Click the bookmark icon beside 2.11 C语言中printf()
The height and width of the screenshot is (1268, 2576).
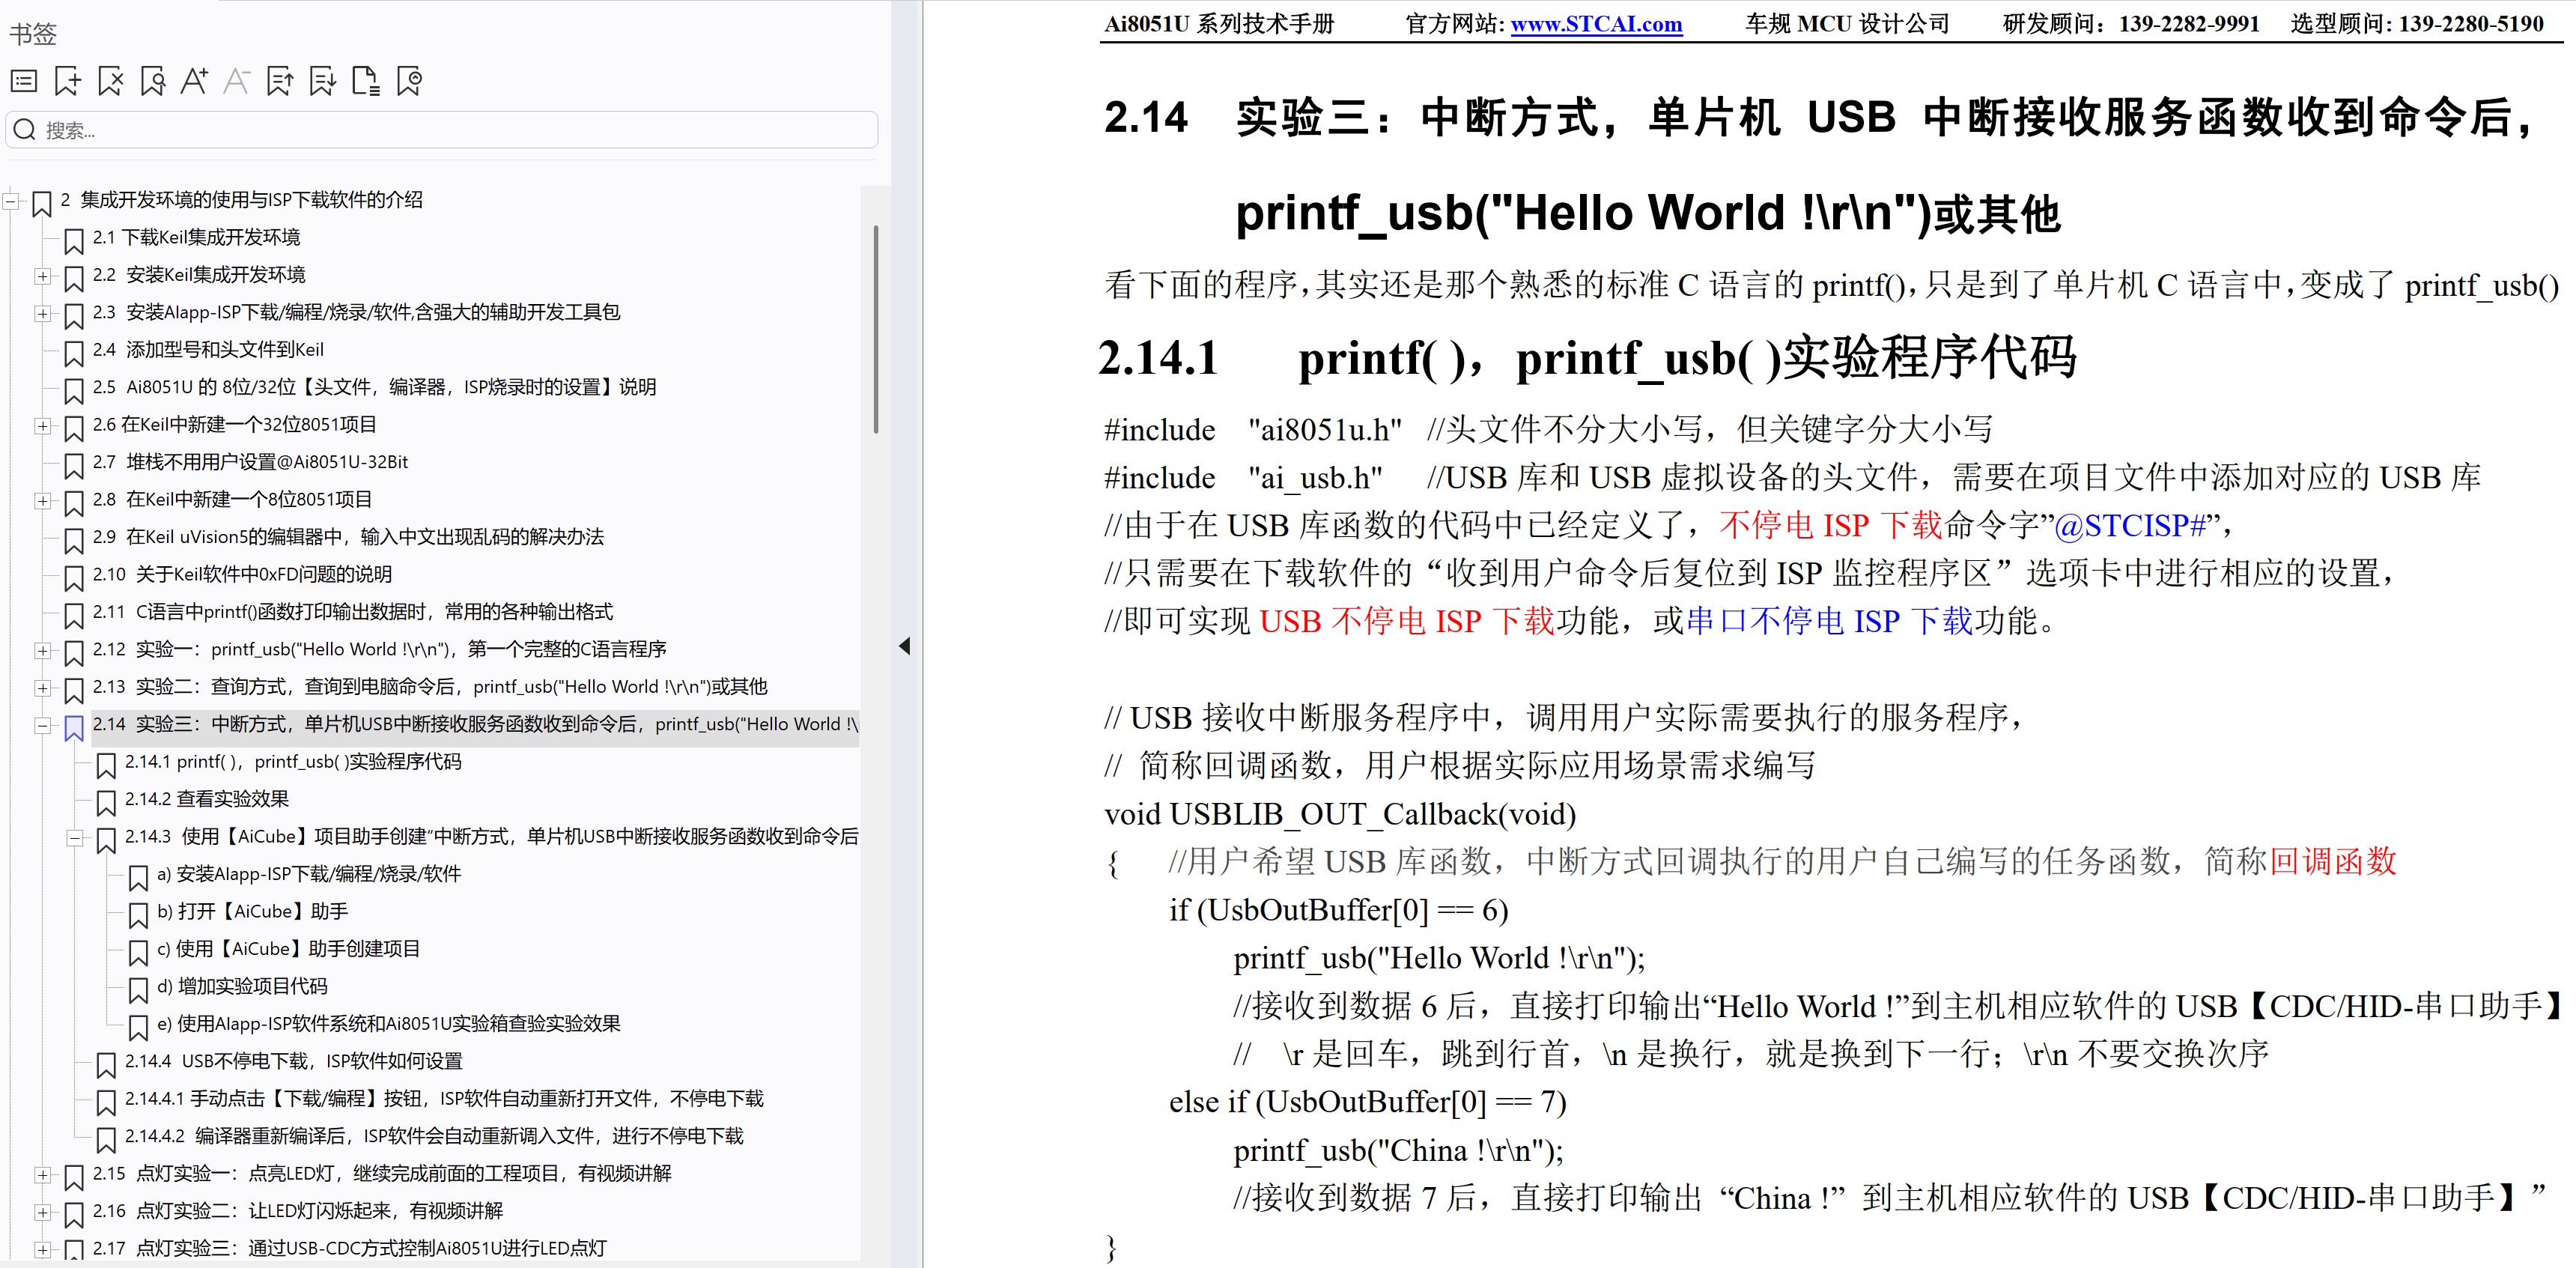click(x=73, y=615)
